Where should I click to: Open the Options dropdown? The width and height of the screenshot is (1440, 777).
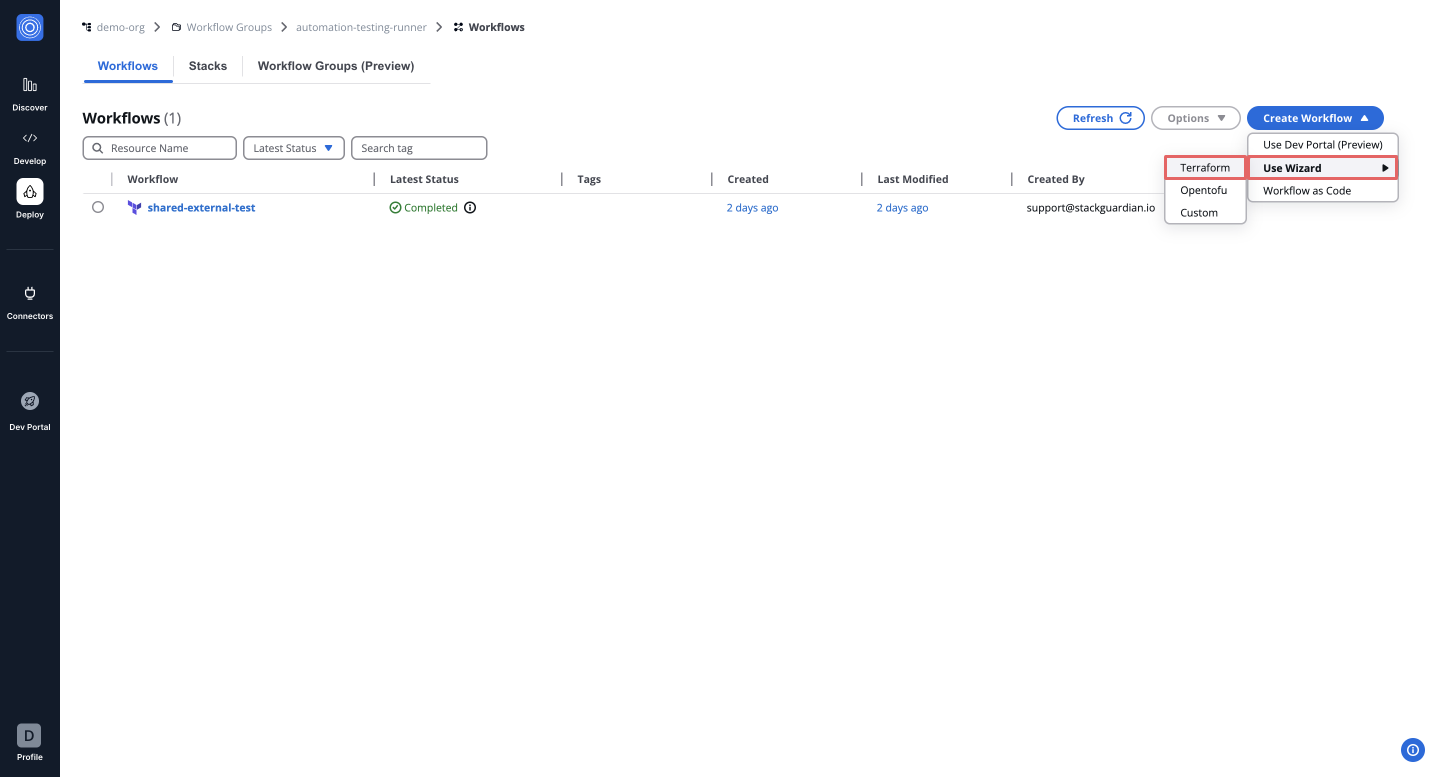(1196, 118)
